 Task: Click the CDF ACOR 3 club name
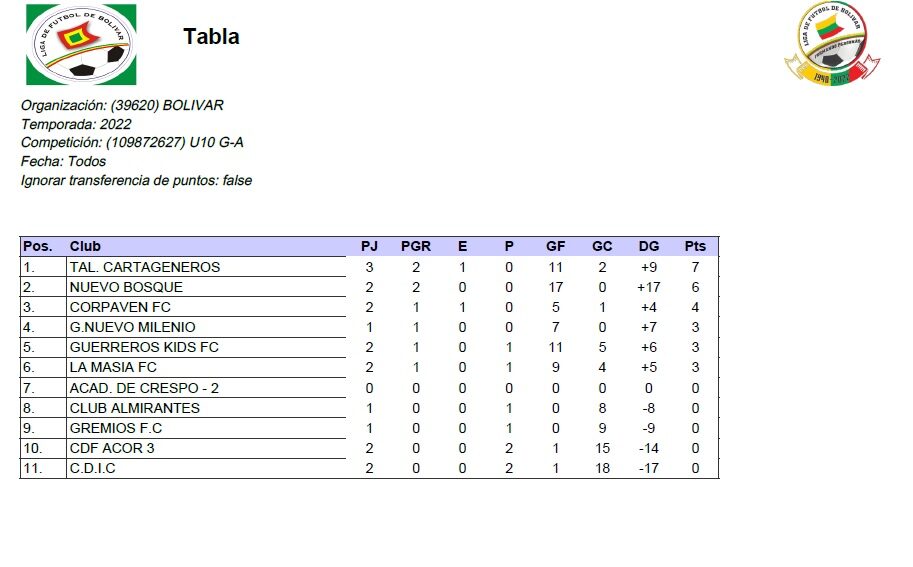(x=112, y=448)
